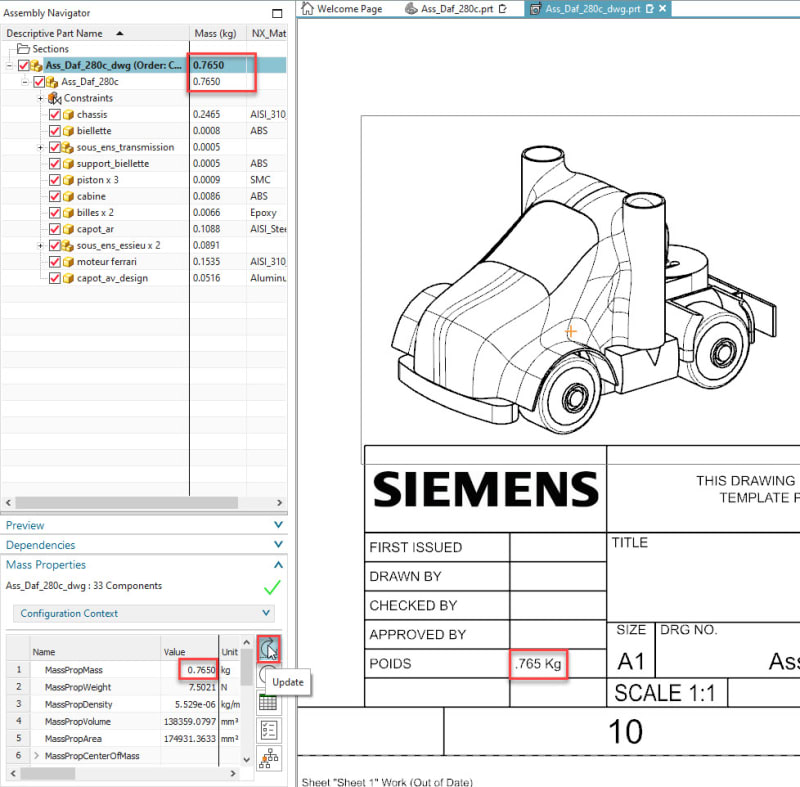
Task: Click the Sections folder icon
Action: click(x=23, y=49)
